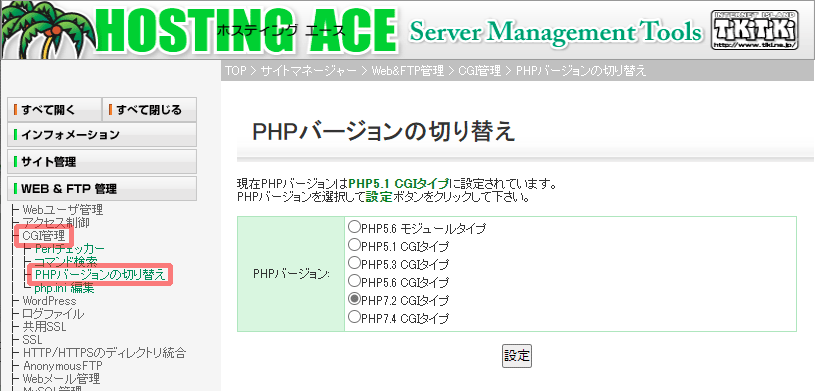Open AnonymousFTP in sidebar
Image resolution: width=815 pixels, height=391 pixels.
(63, 366)
